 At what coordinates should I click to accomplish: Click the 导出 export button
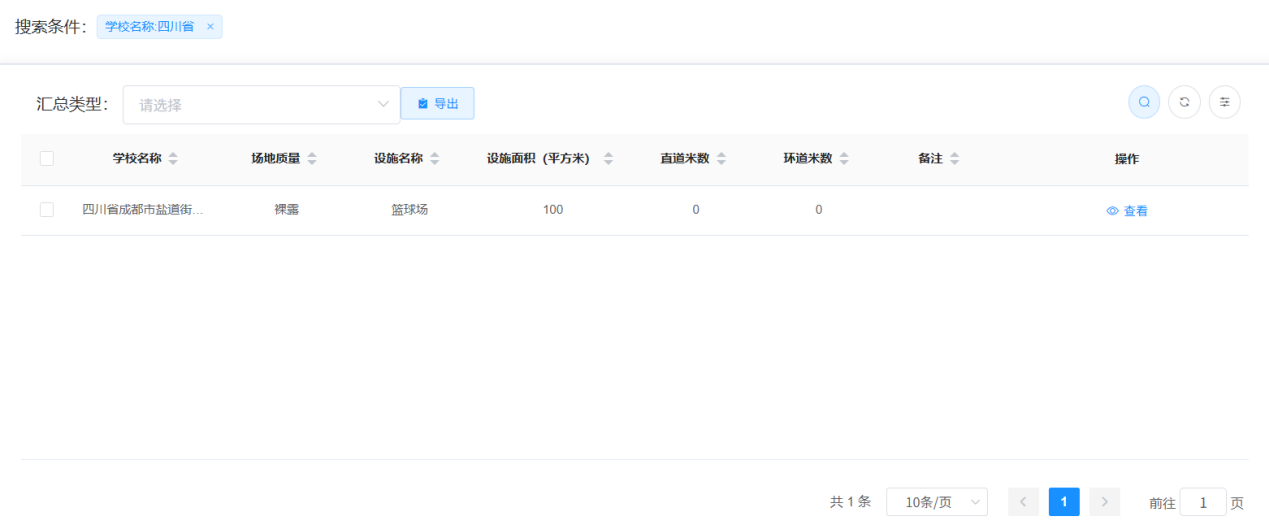click(437, 104)
